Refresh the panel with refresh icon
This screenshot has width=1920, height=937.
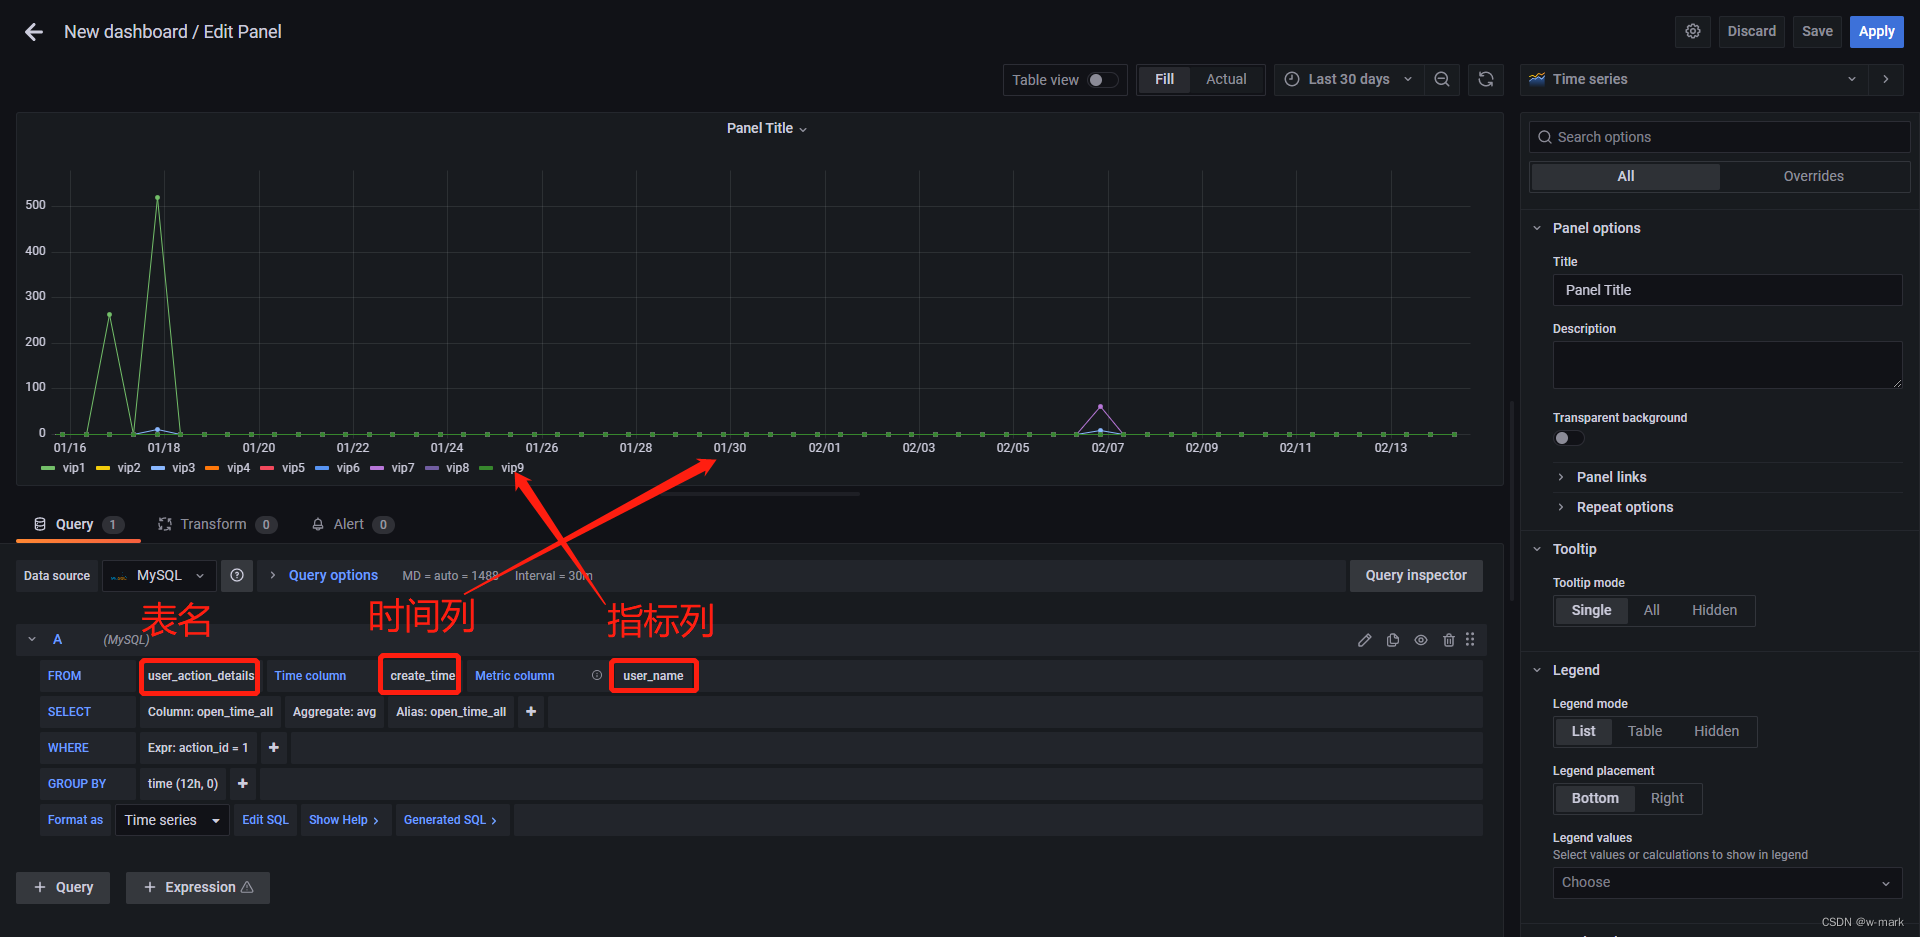click(1486, 79)
